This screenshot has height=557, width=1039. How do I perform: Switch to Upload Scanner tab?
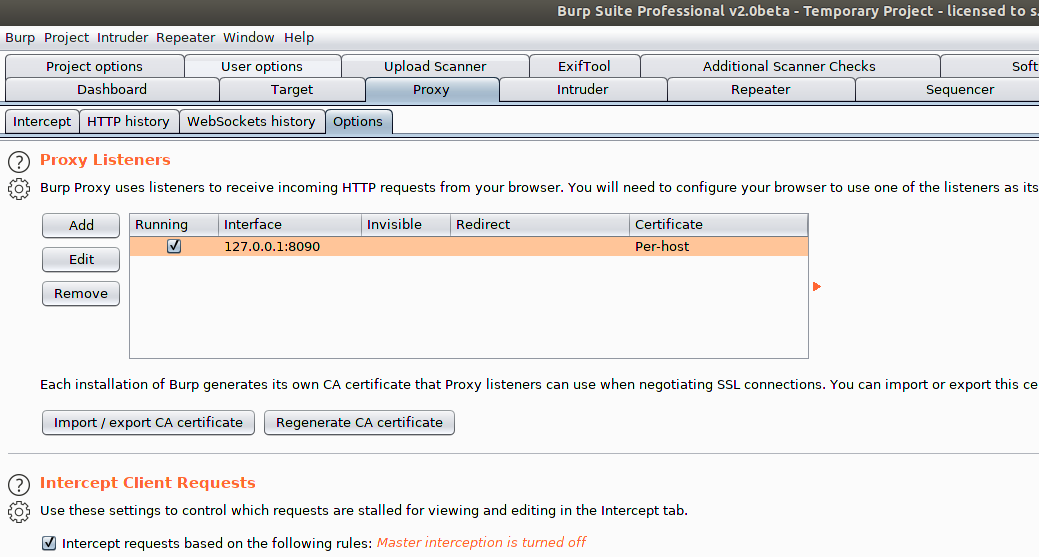435,66
